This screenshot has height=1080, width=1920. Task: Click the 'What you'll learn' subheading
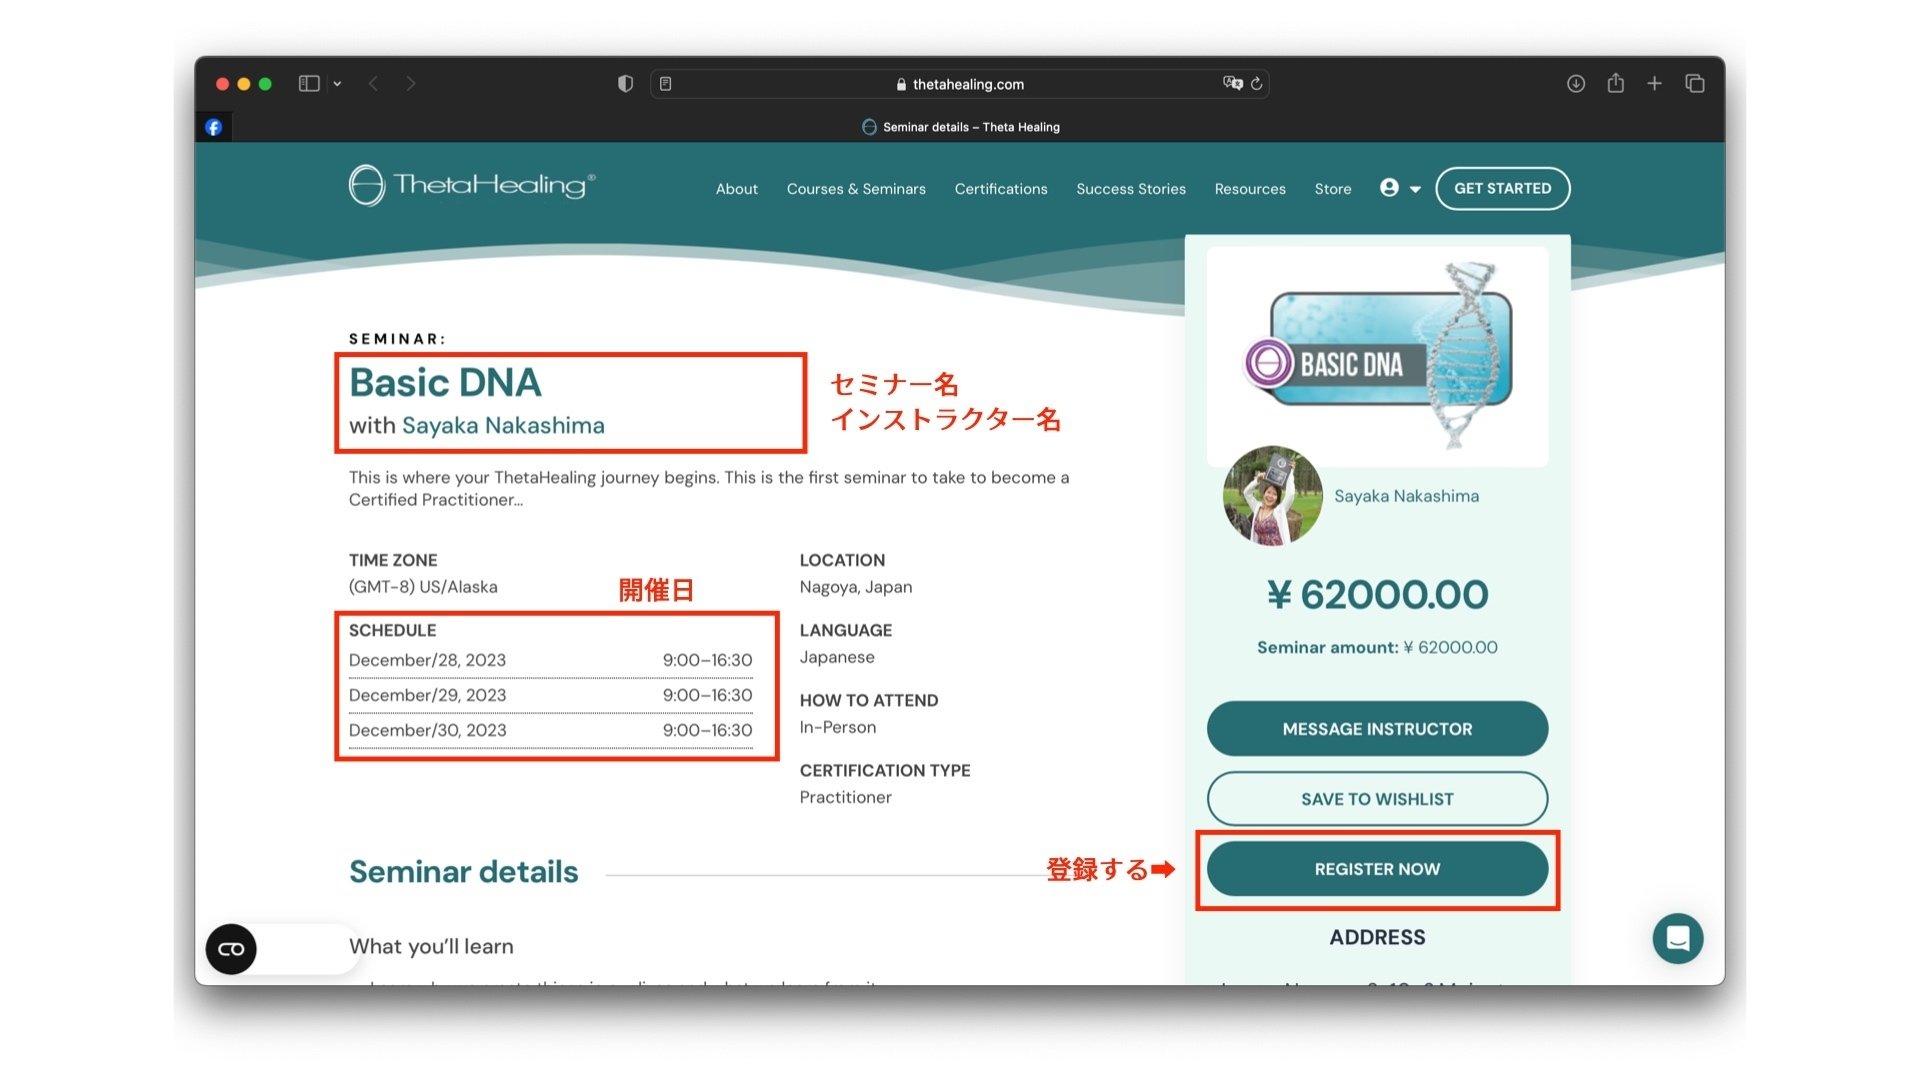pyautogui.click(x=431, y=946)
